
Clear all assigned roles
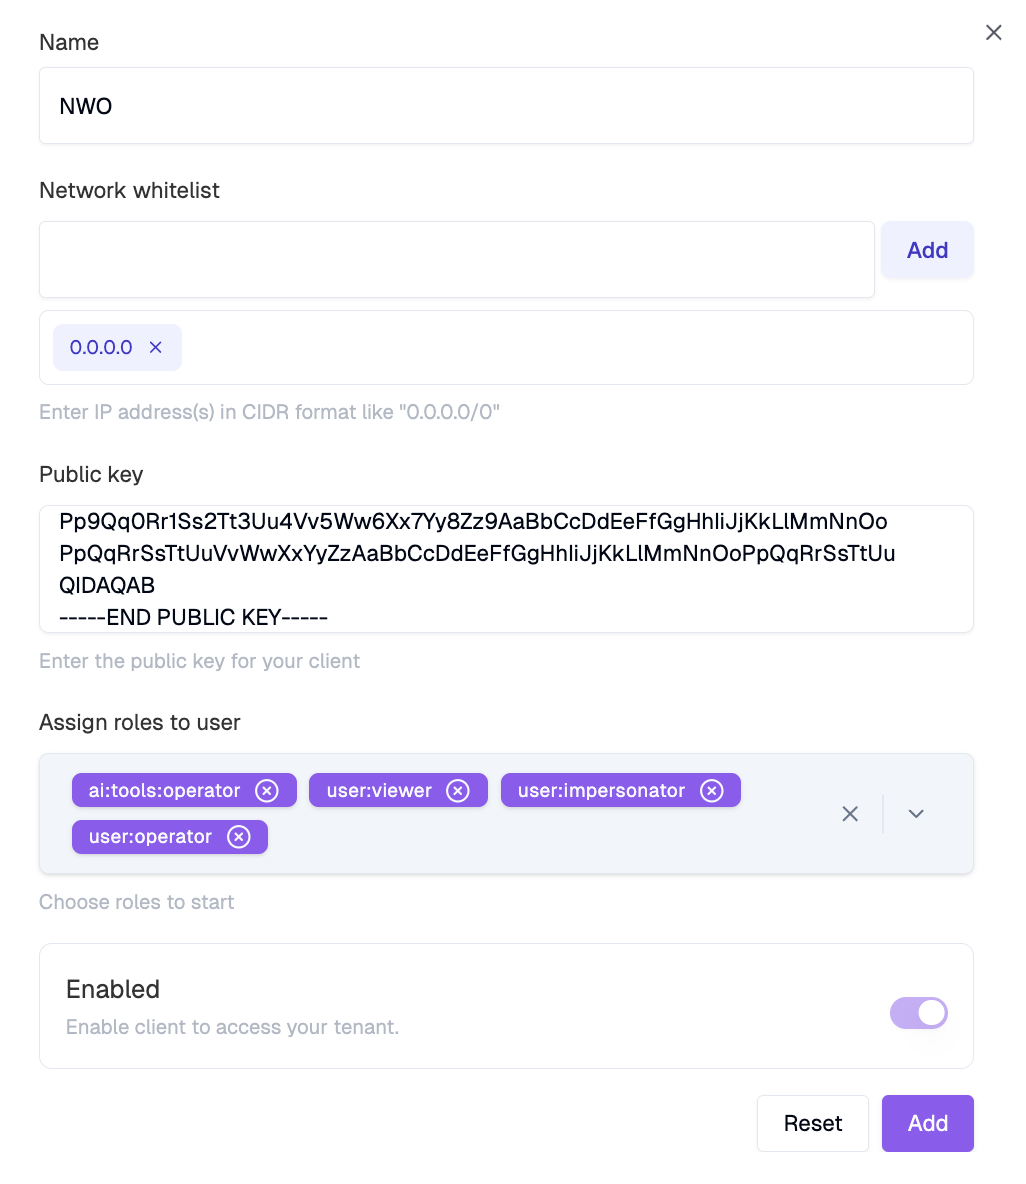click(x=850, y=813)
